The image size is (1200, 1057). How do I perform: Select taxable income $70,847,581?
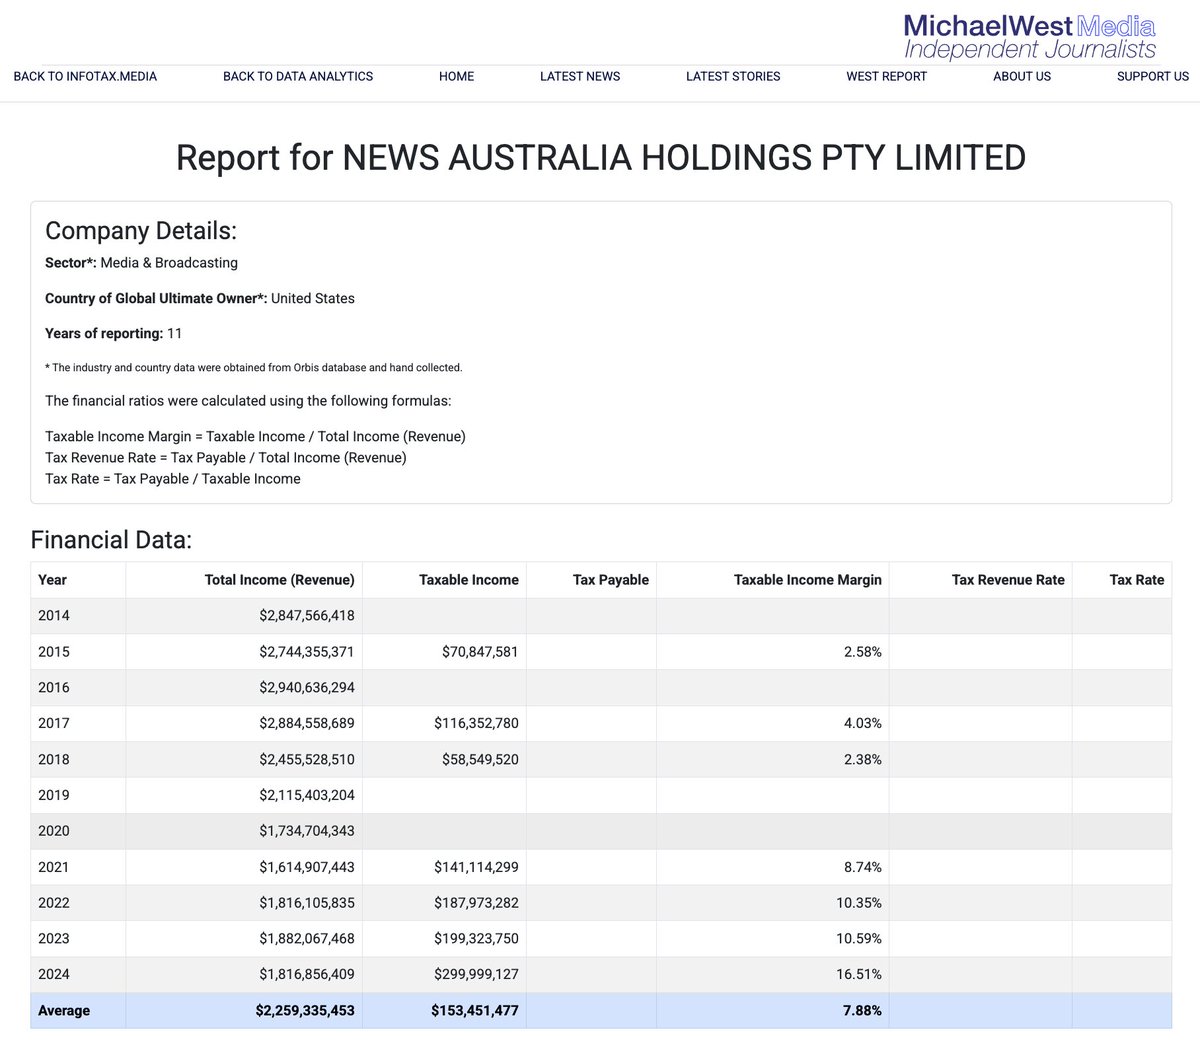444,652
